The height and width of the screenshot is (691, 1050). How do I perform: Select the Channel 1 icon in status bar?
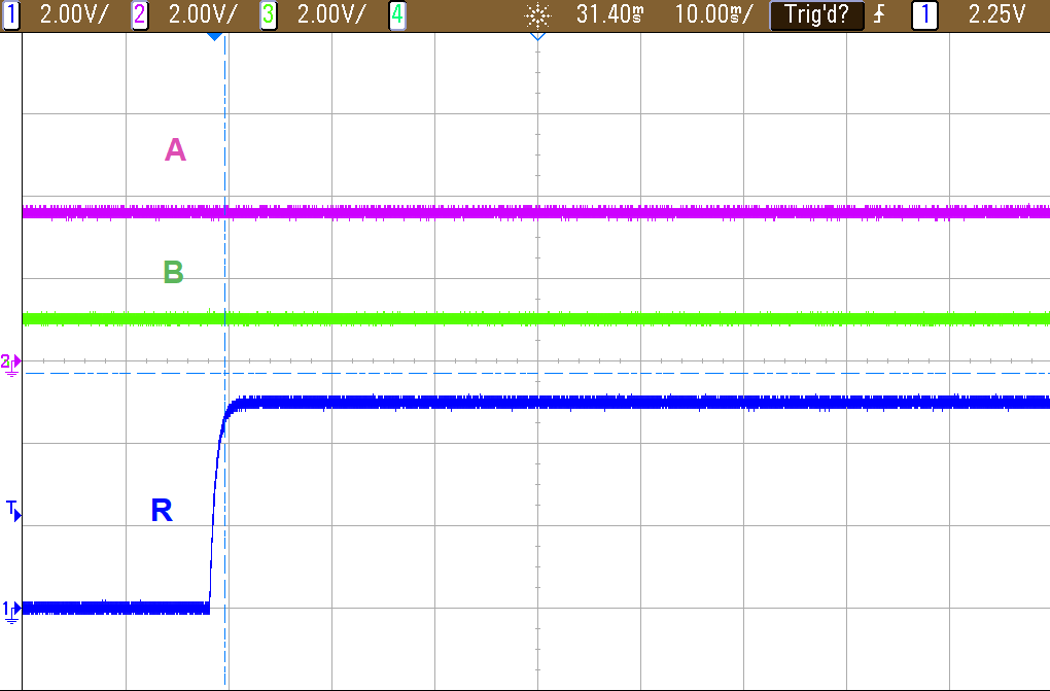(13, 15)
